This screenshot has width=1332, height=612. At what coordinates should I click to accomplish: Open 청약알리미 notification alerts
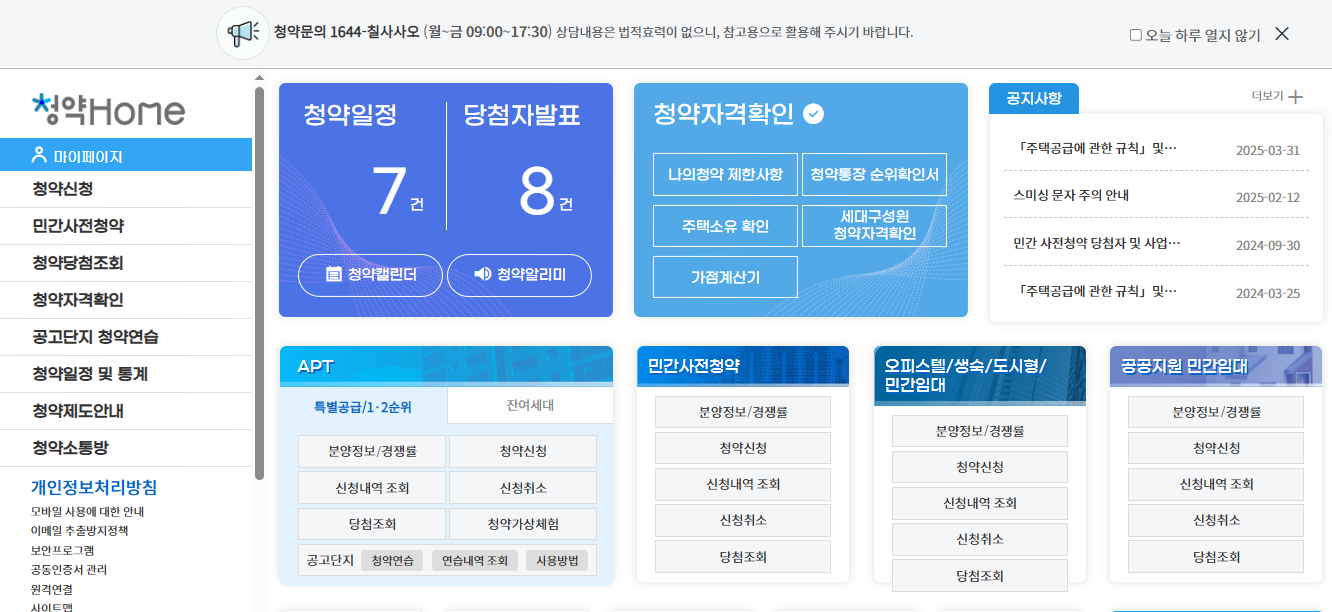click(x=519, y=275)
